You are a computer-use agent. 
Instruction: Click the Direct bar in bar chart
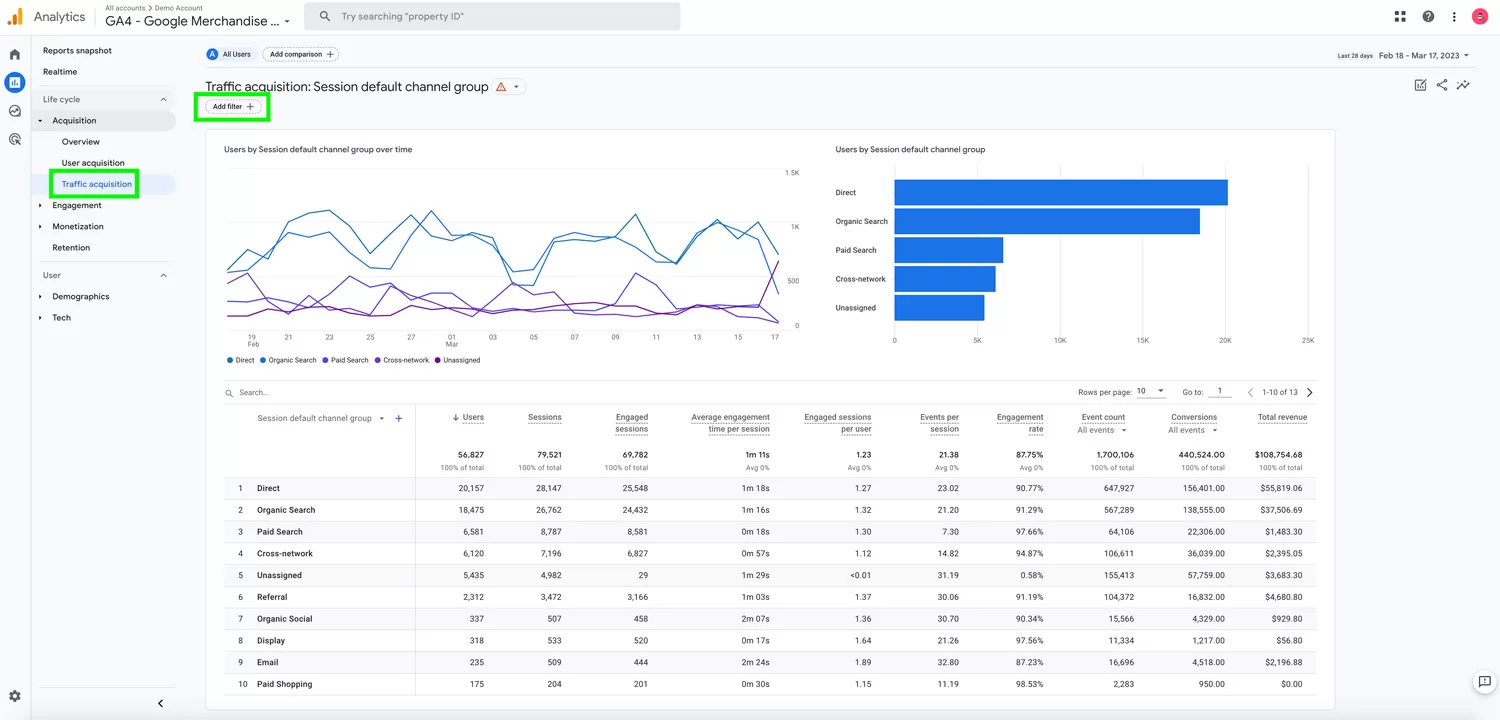click(1061, 193)
